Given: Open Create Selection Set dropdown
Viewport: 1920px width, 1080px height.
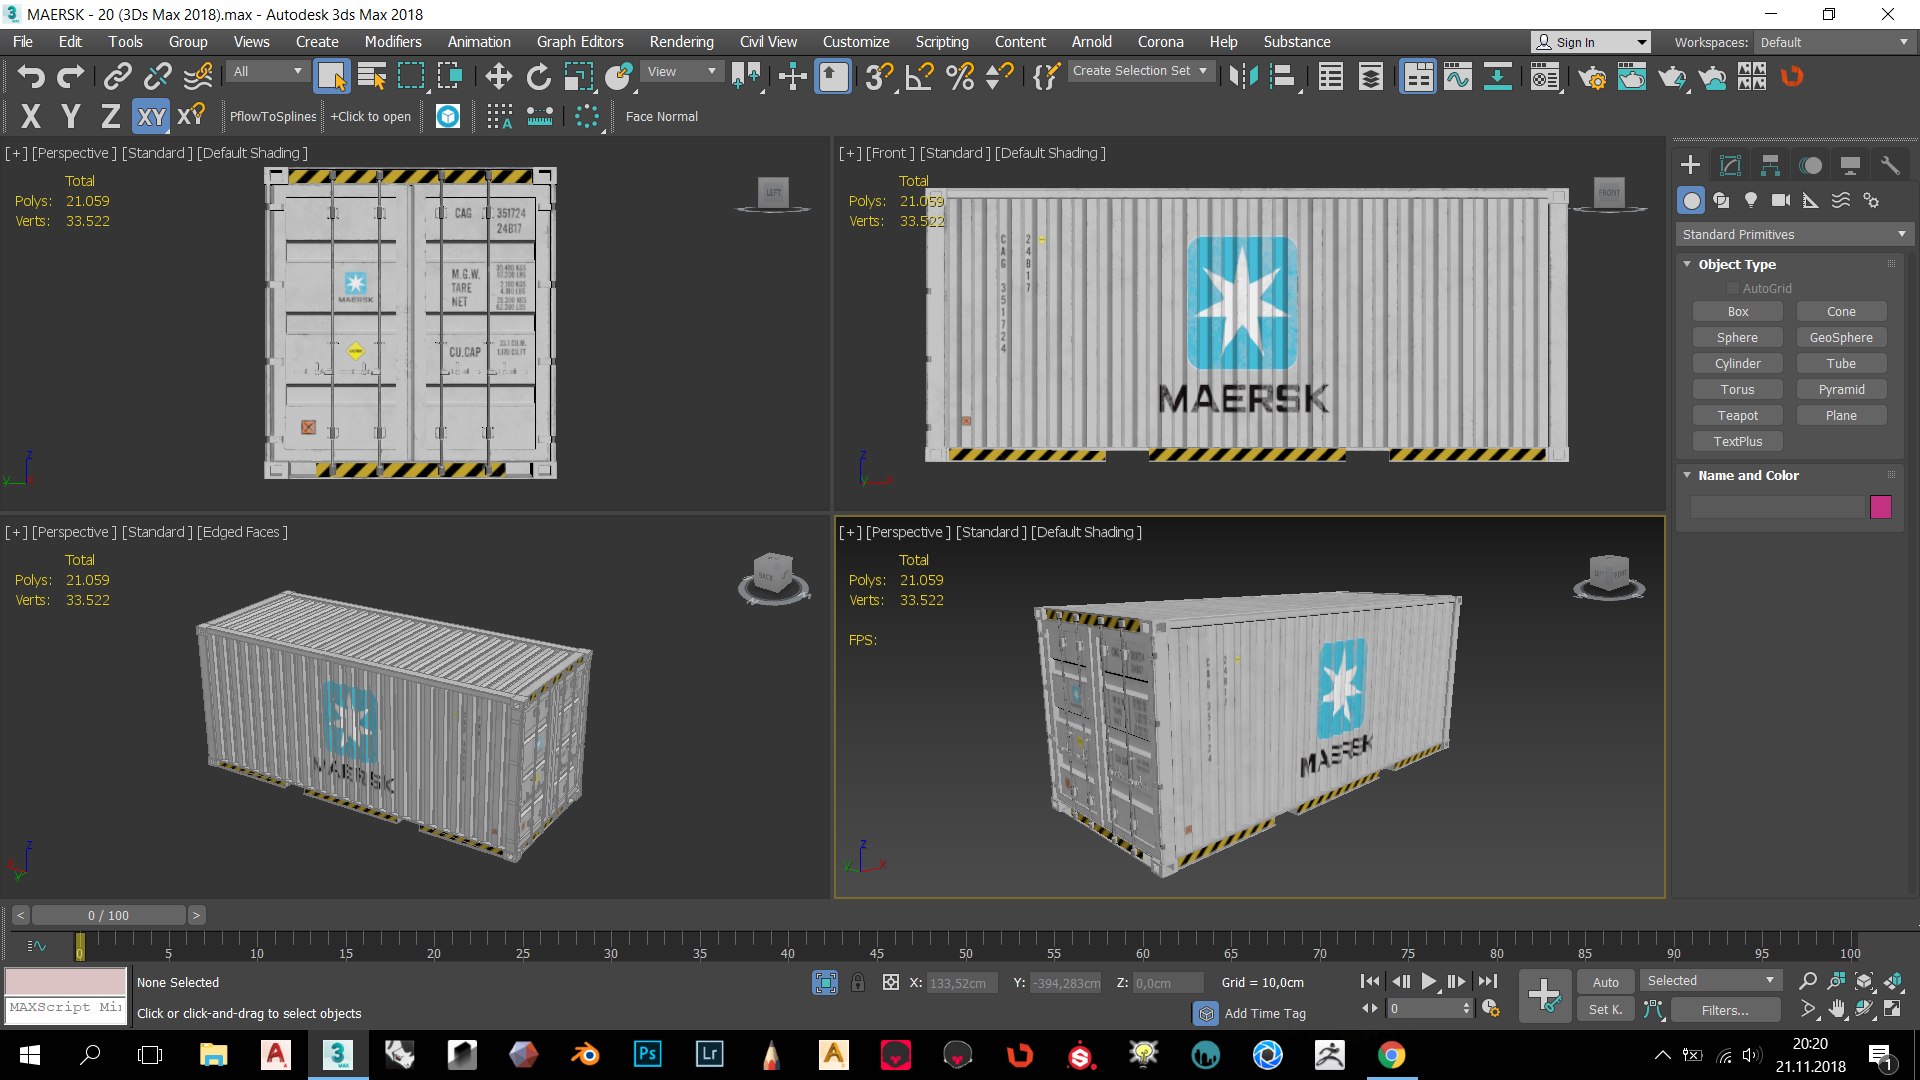Looking at the screenshot, I should tap(1141, 71).
